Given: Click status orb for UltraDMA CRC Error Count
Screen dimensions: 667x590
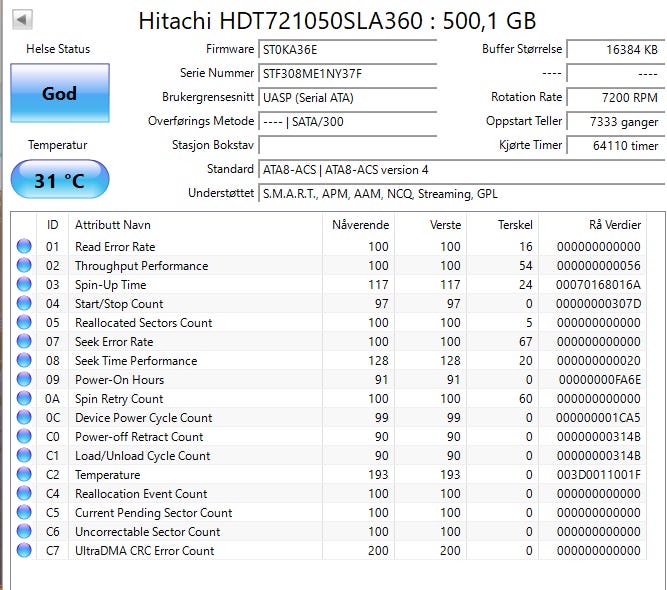Looking at the screenshot, I should click(24, 550).
